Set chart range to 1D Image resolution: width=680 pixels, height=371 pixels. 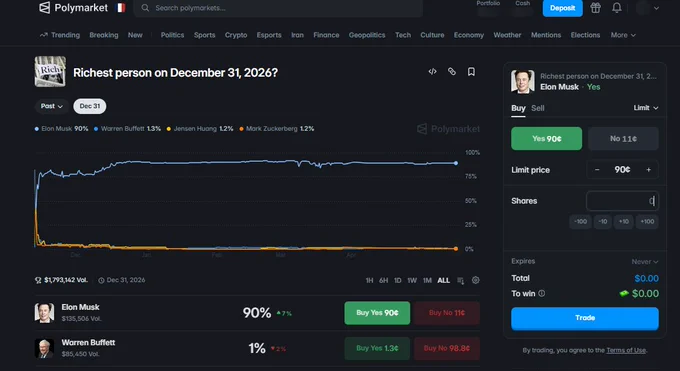(398, 281)
